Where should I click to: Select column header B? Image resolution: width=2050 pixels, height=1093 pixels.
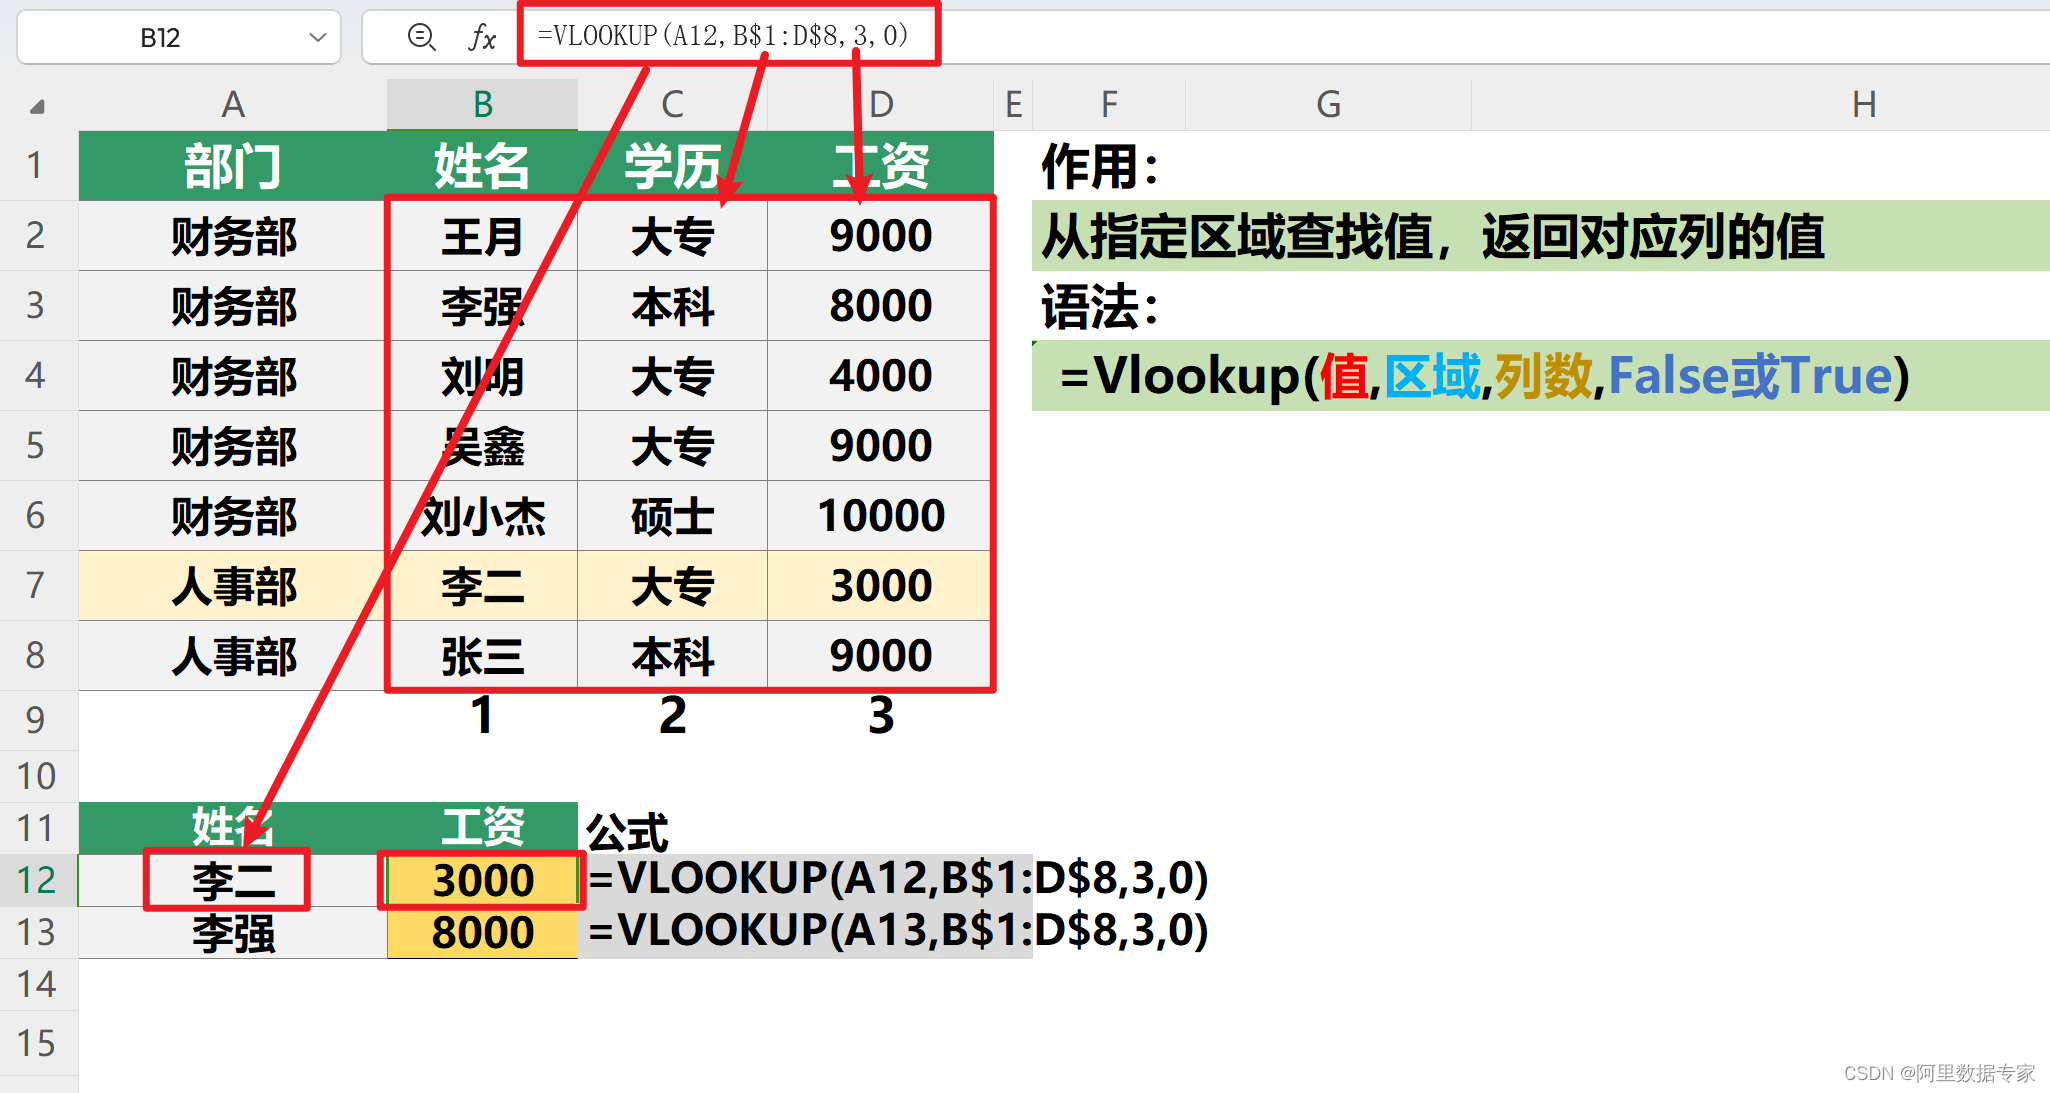pos(483,103)
